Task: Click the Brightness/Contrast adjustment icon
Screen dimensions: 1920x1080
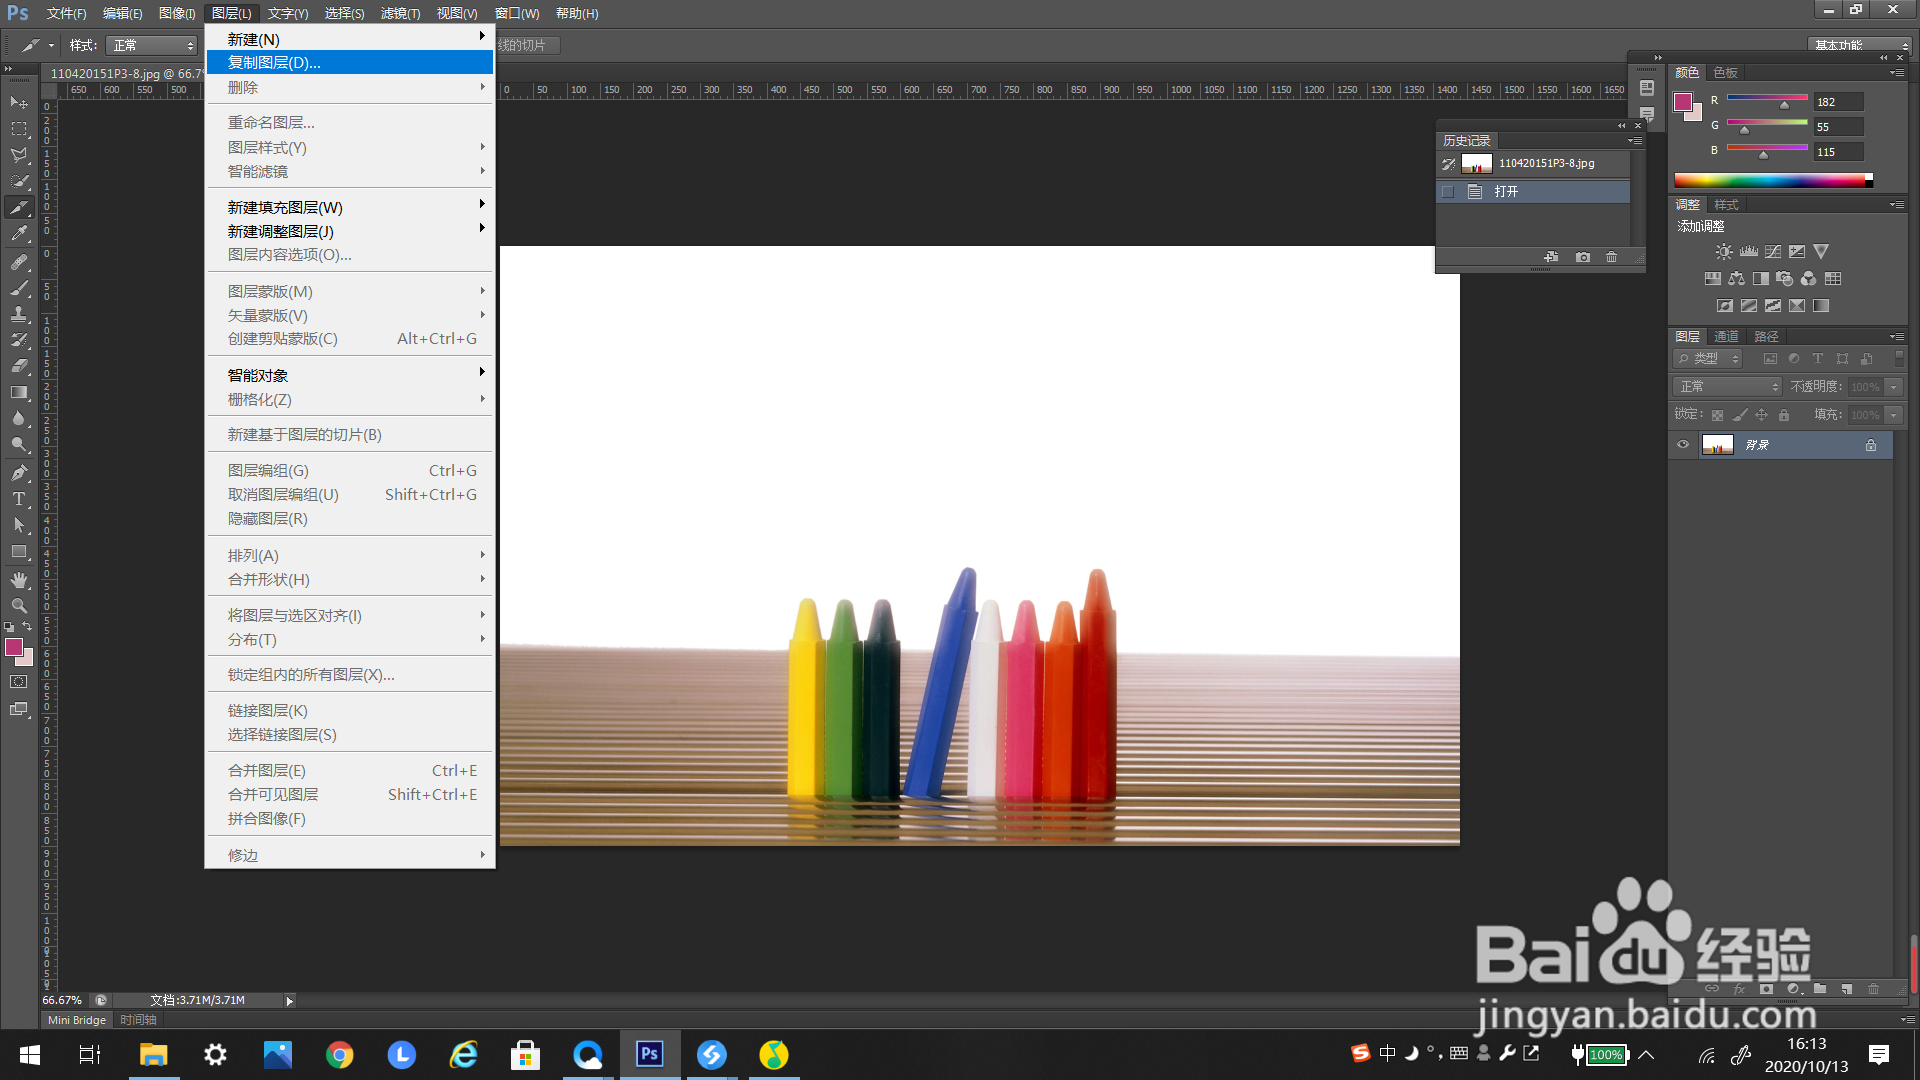Action: tap(1724, 252)
